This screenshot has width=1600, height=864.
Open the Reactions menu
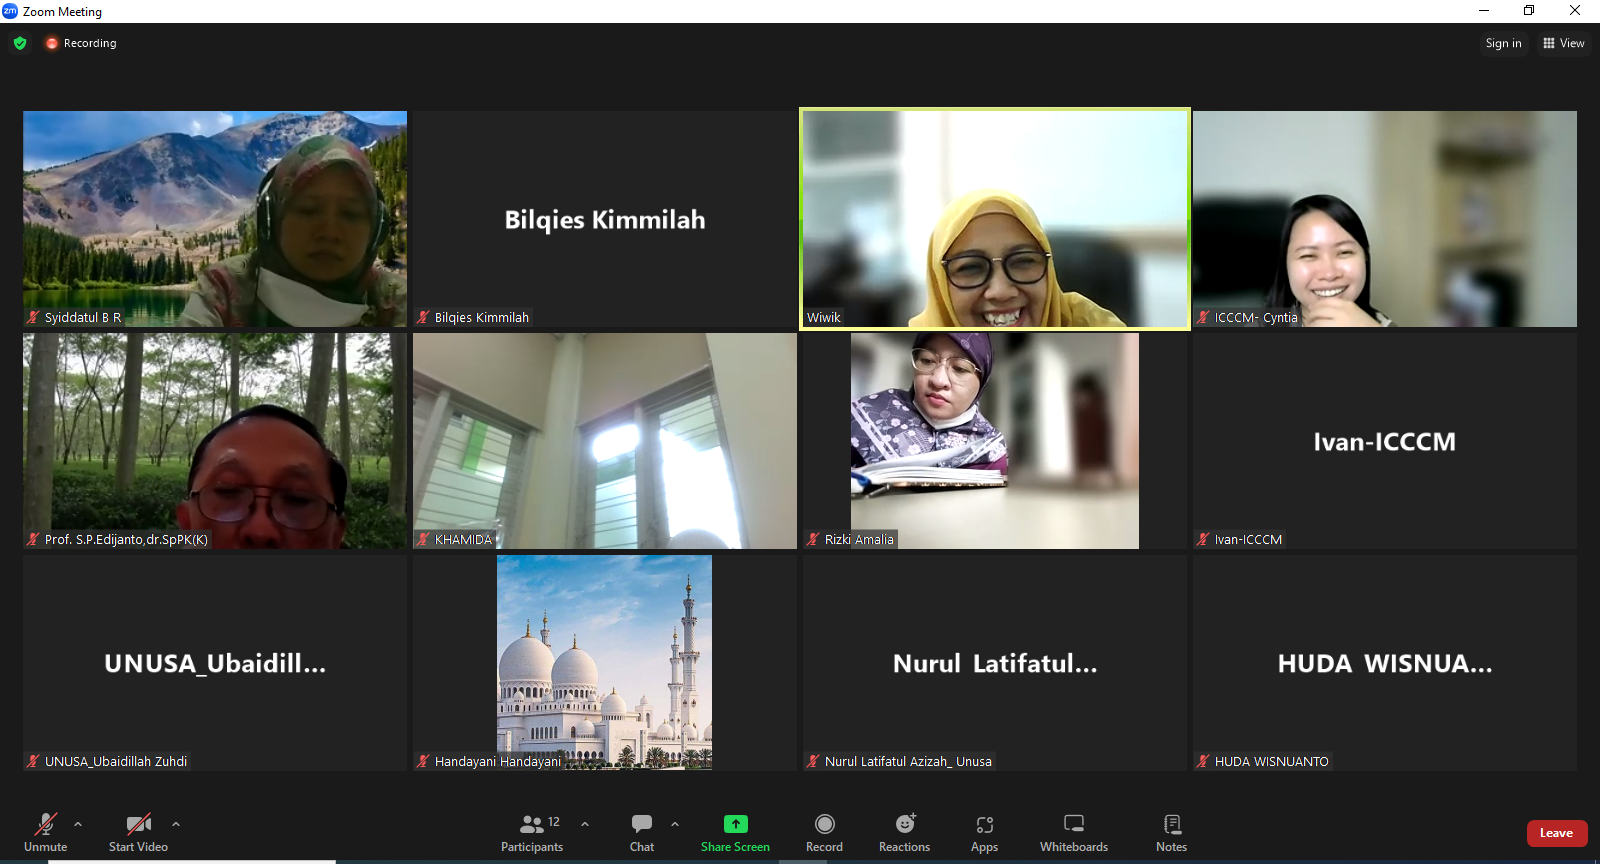[904, 832]
